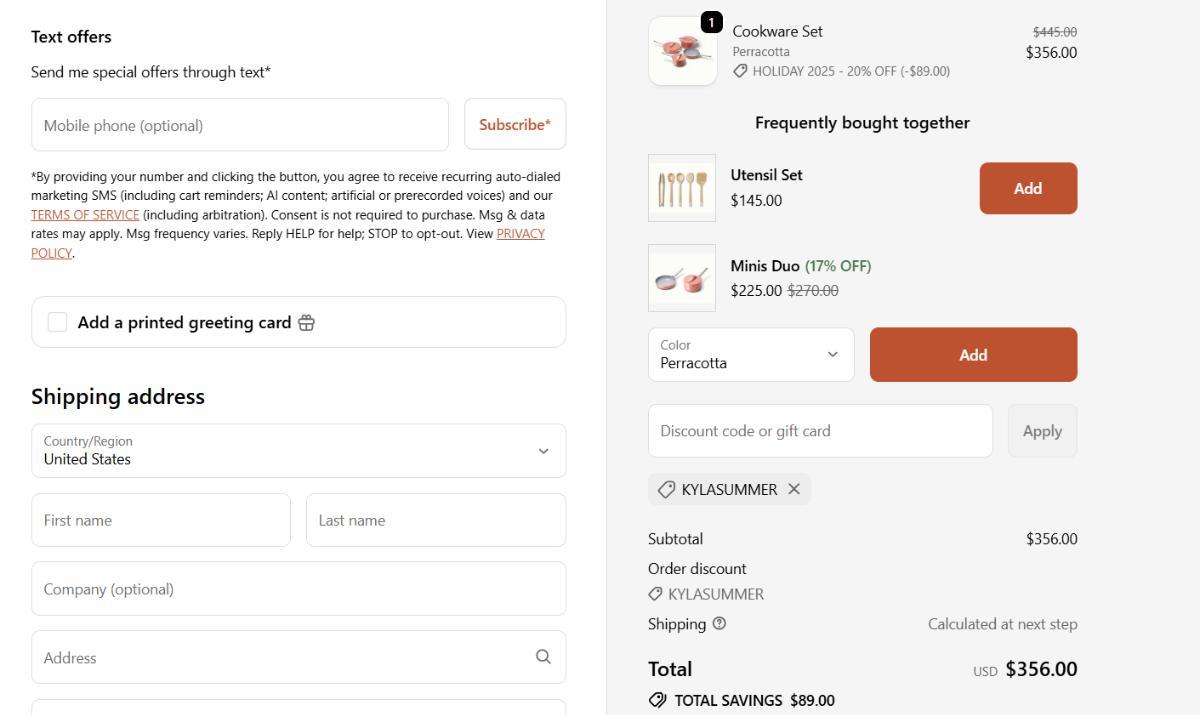Click the holiday discount tag icon
This screenshot has height=715, width=1200.
click(740, 71)
